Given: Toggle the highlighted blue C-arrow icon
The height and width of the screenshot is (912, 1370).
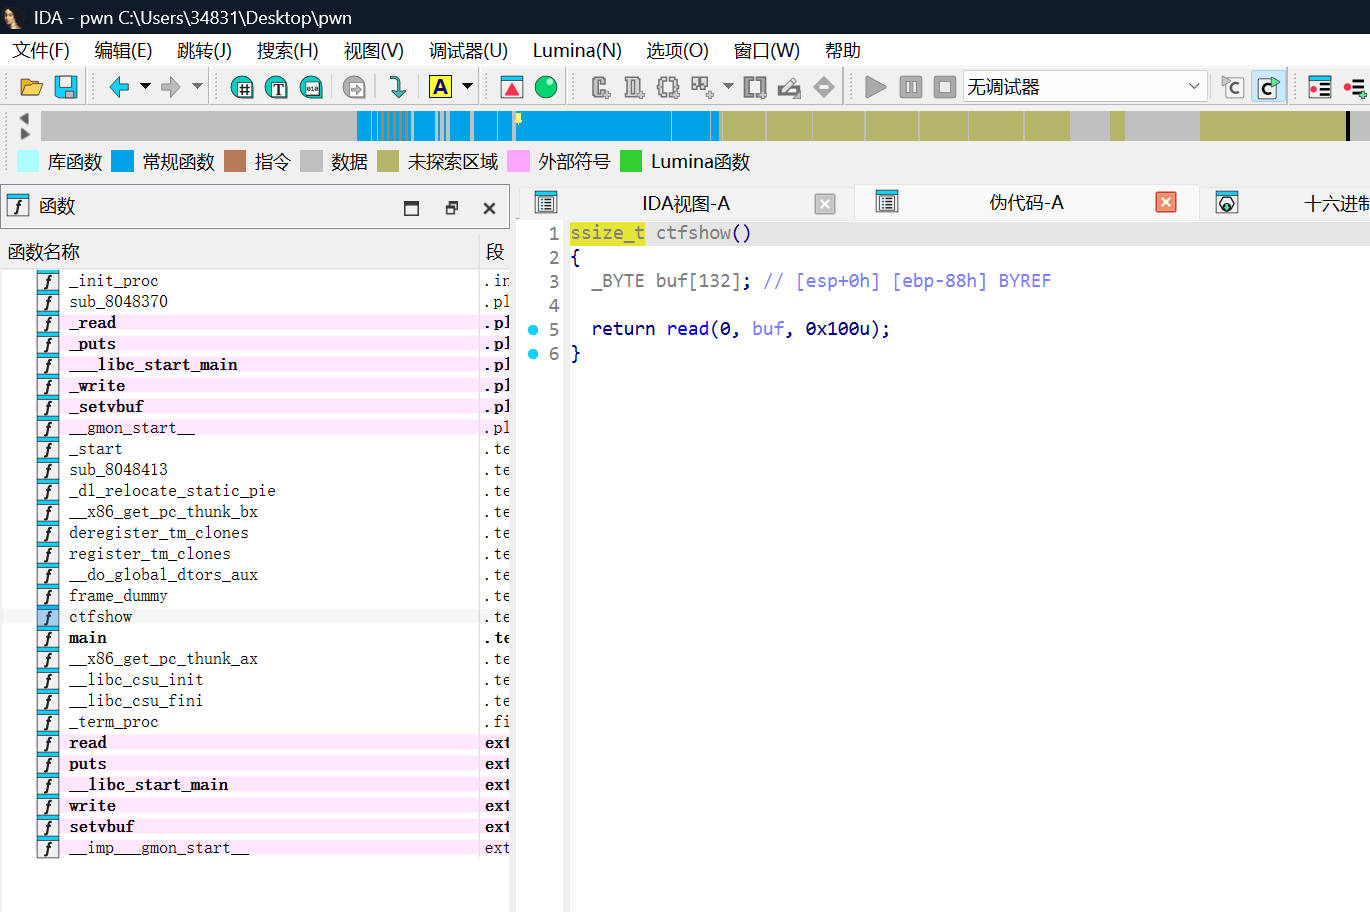Looking at the screenshot, I should 1268,87.
